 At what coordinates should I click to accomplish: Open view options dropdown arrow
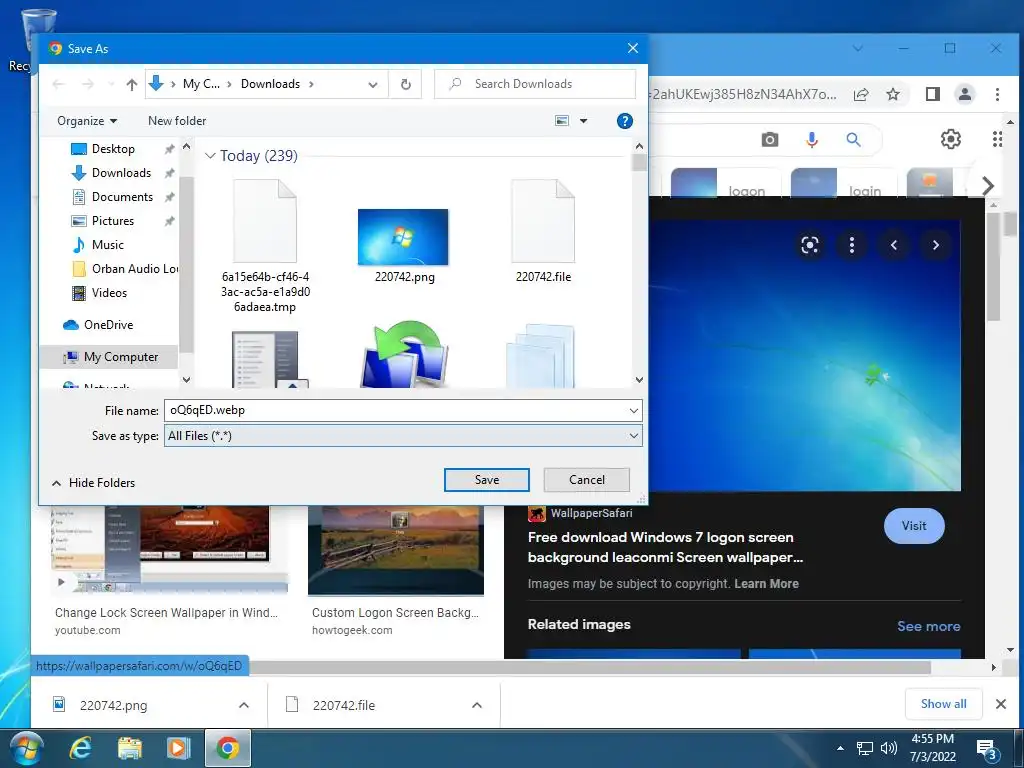point(584,121)
